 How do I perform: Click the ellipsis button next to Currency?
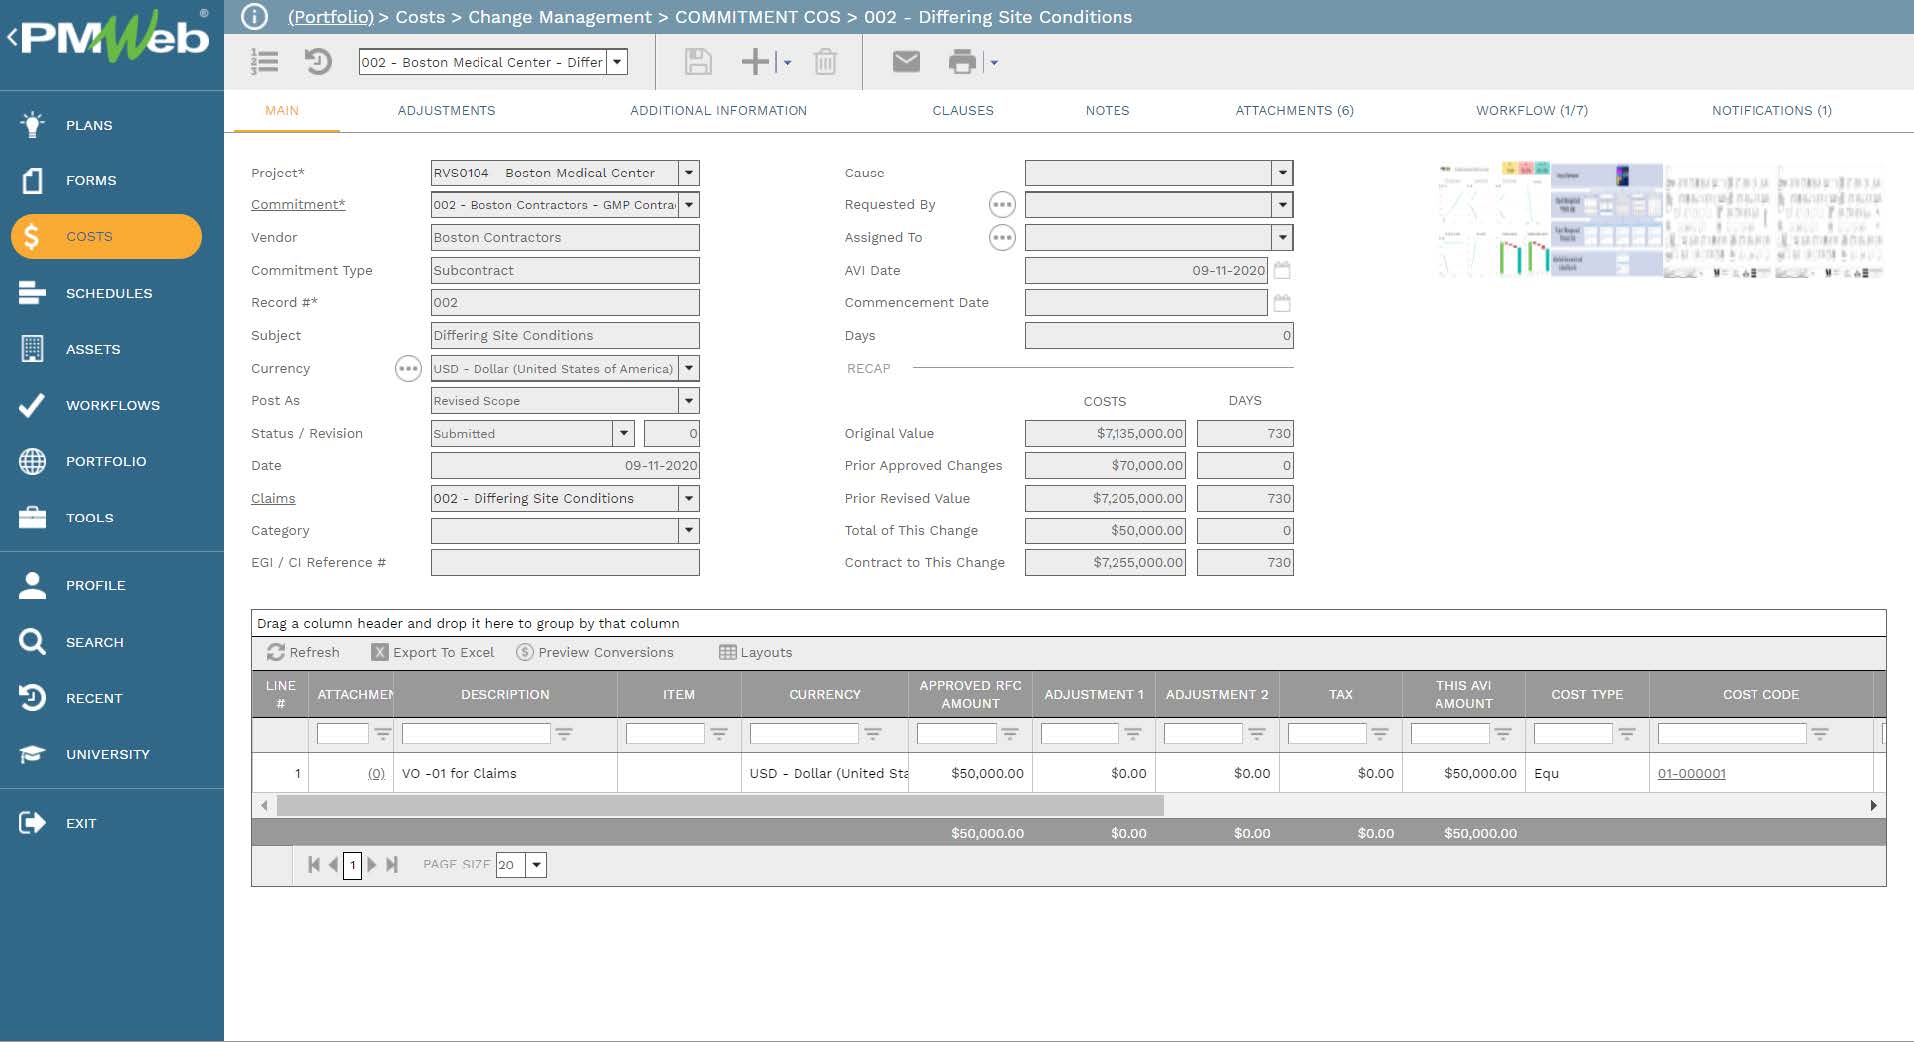point(408,369)
